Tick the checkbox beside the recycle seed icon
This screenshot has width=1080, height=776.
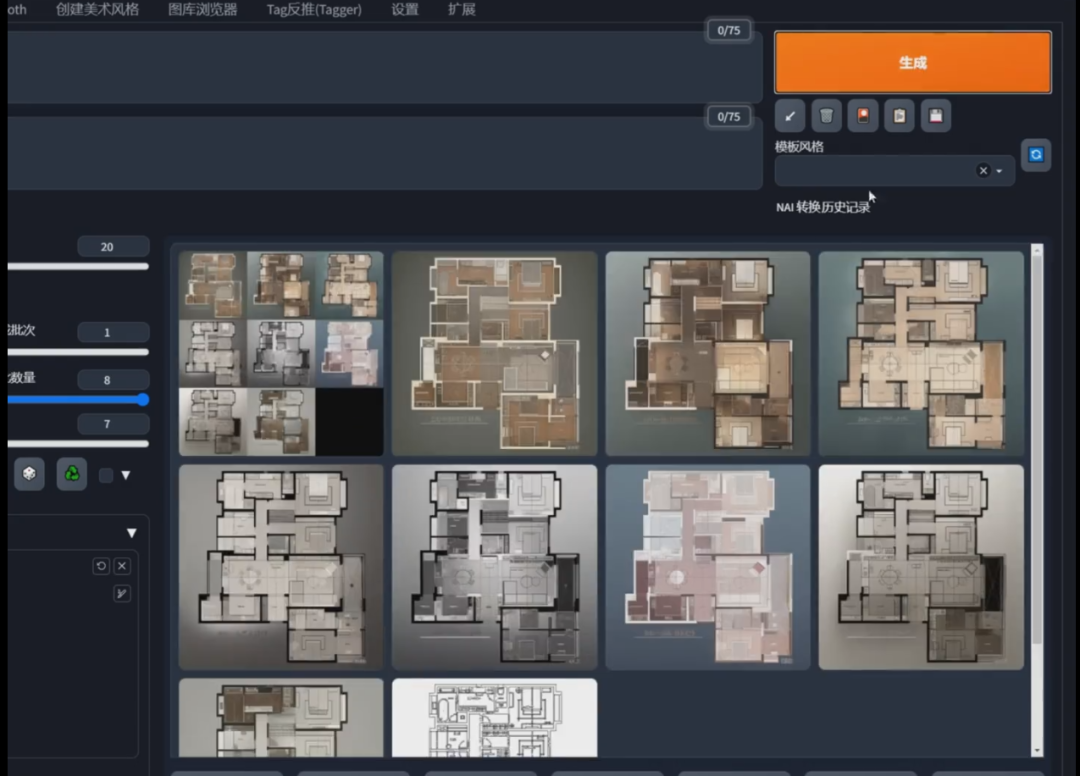click(x=106, y=475)
